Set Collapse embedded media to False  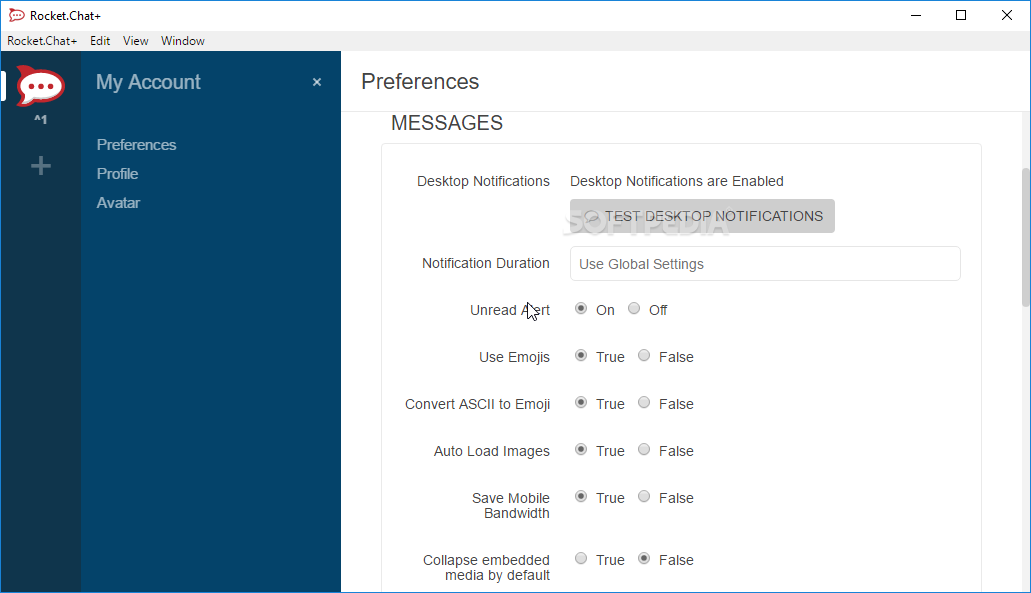pos(644,559)
